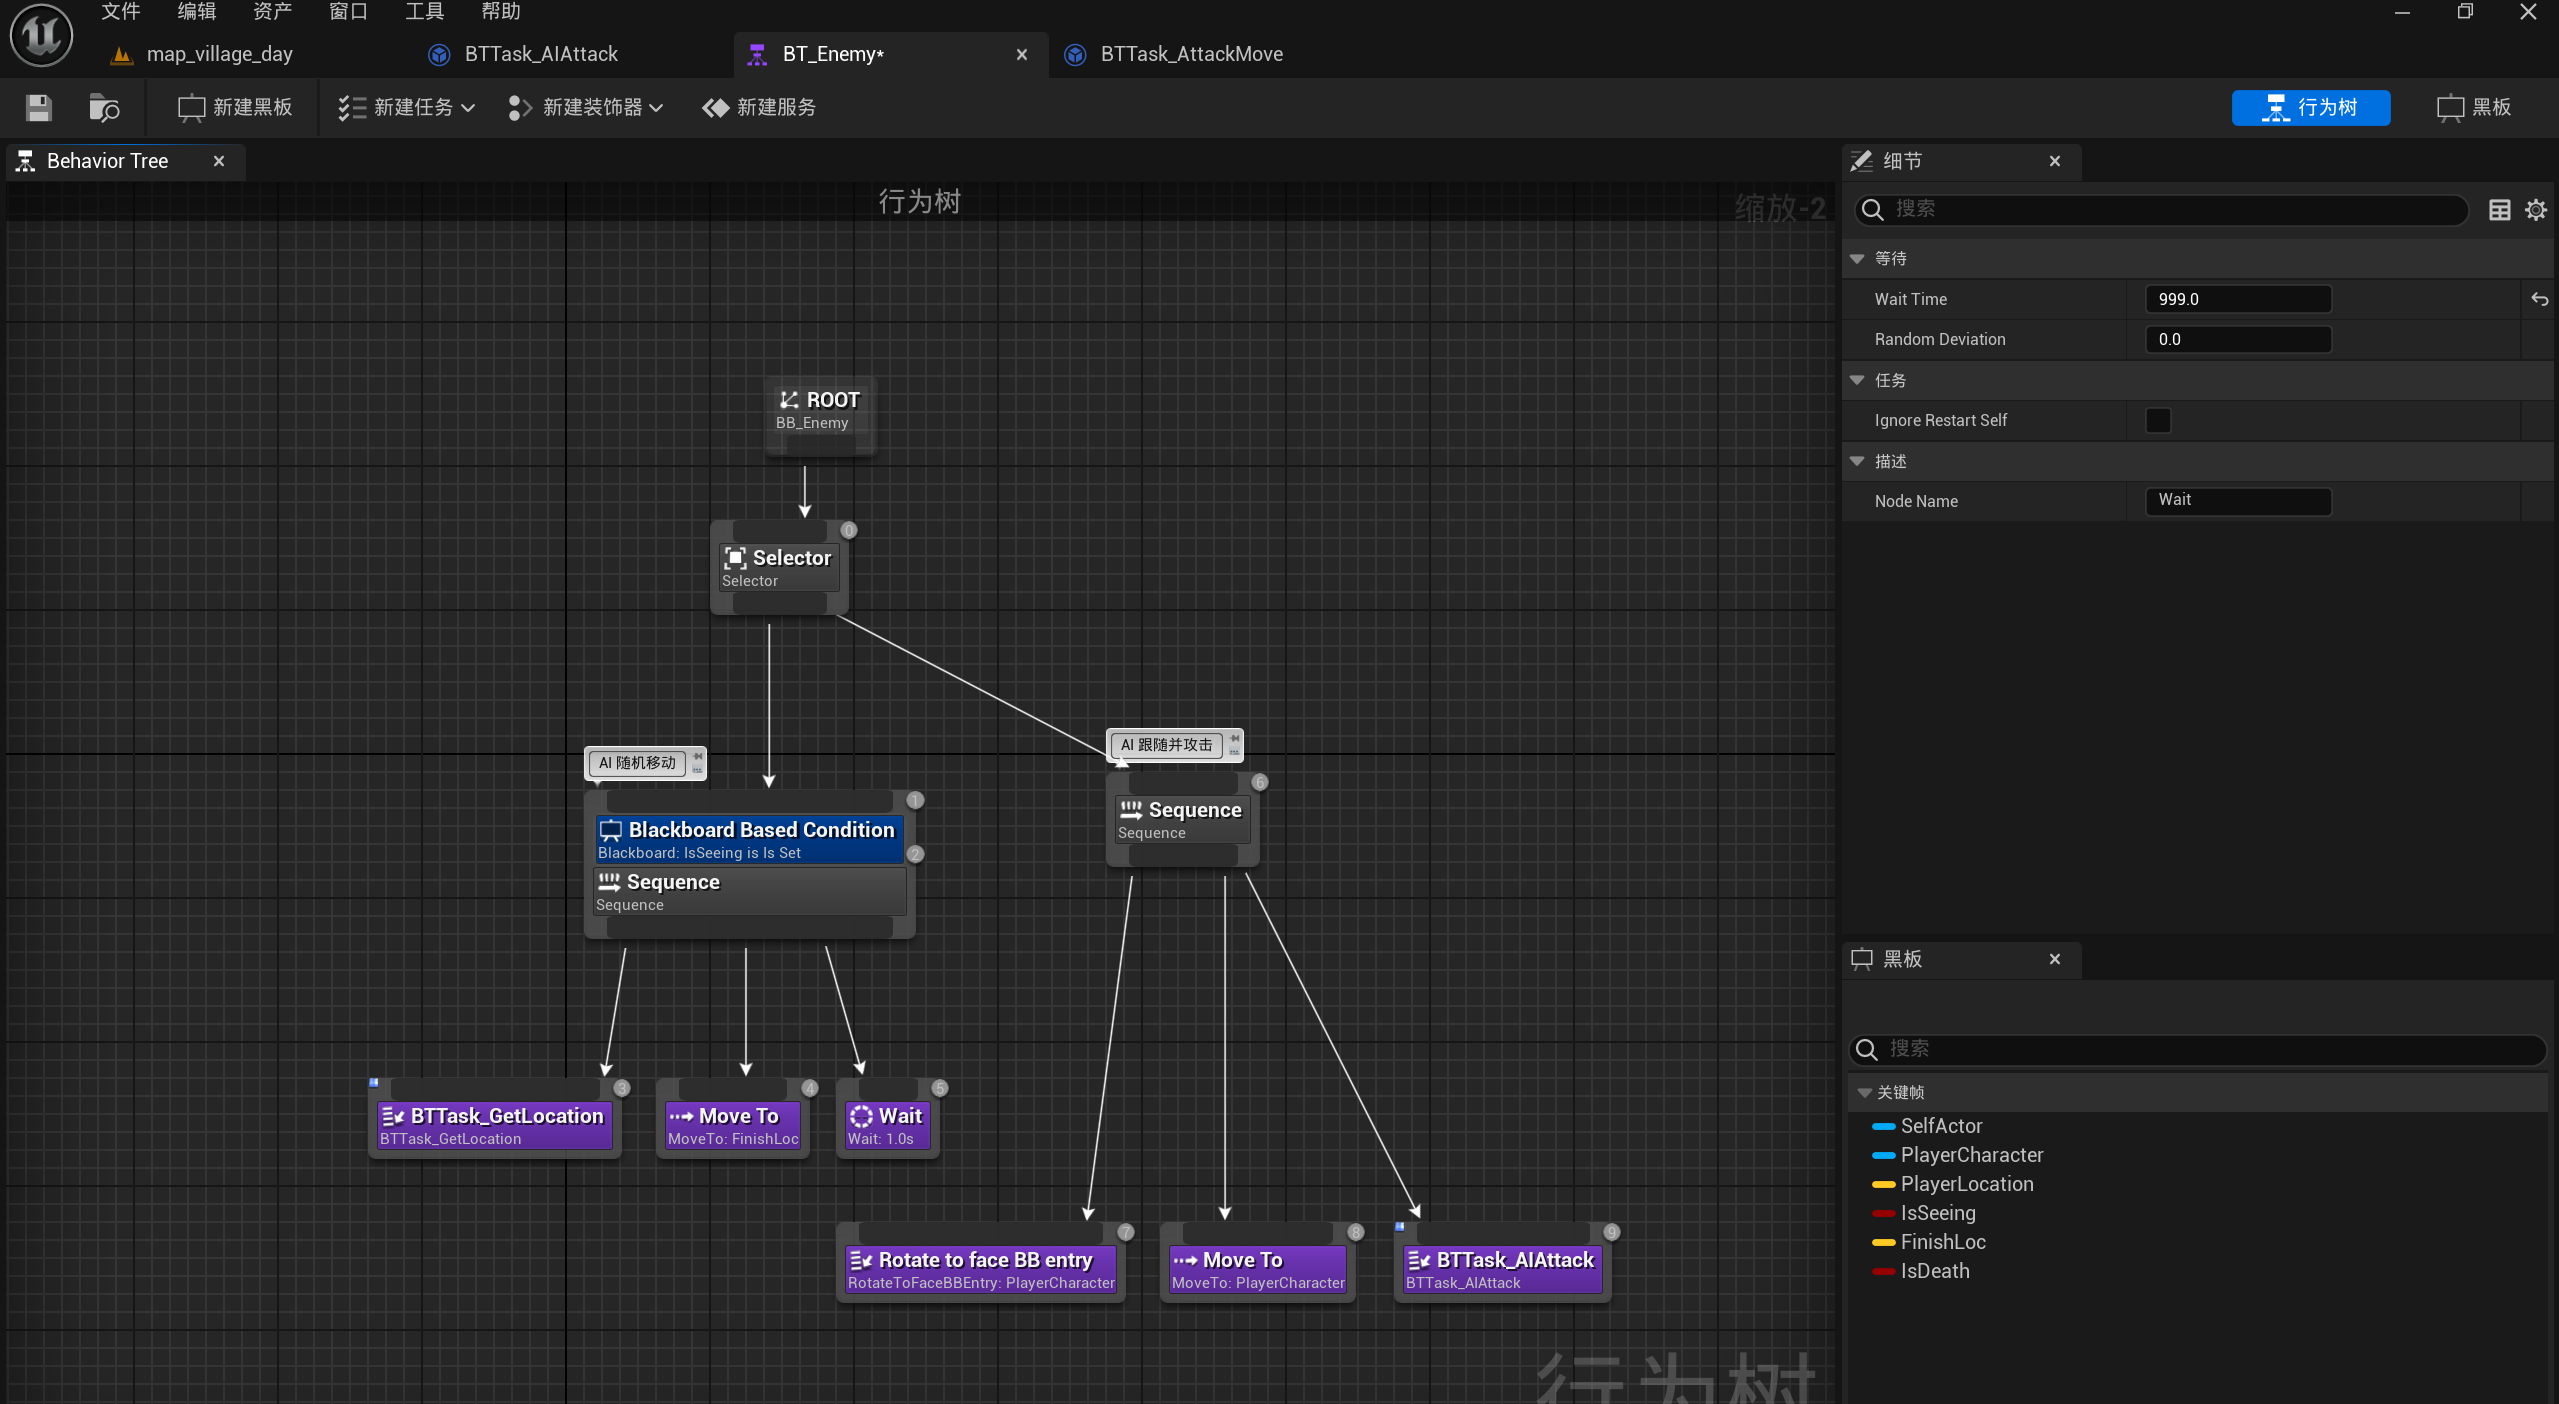
Task: Open the 工具 menu
Action: pos(424,12)
